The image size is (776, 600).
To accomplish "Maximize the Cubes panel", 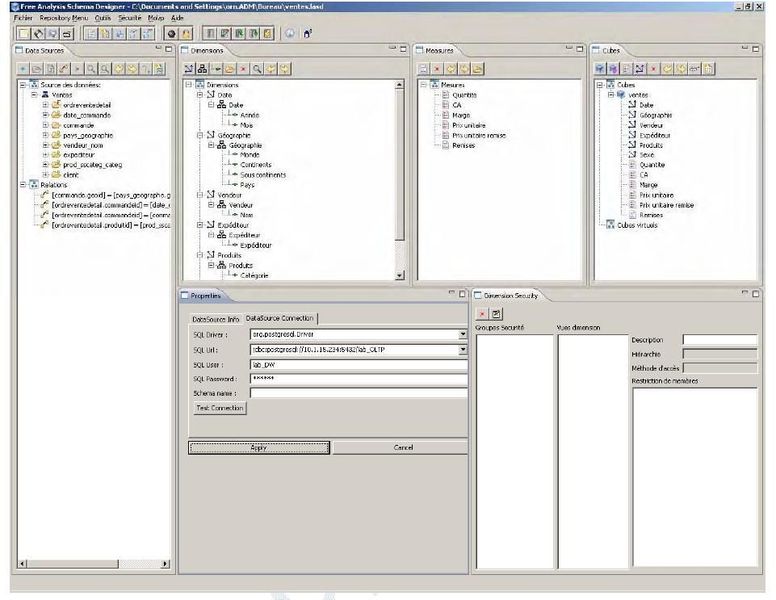I will coord(754,48).
